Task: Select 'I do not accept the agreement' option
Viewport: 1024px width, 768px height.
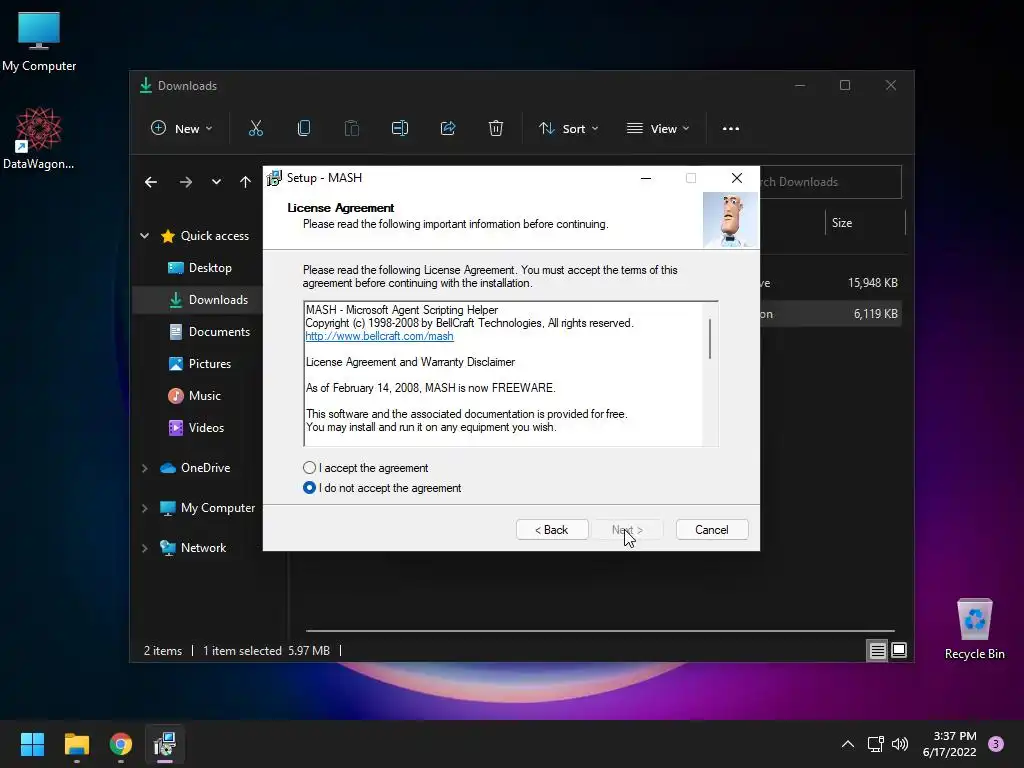Action: pos(310,488)
